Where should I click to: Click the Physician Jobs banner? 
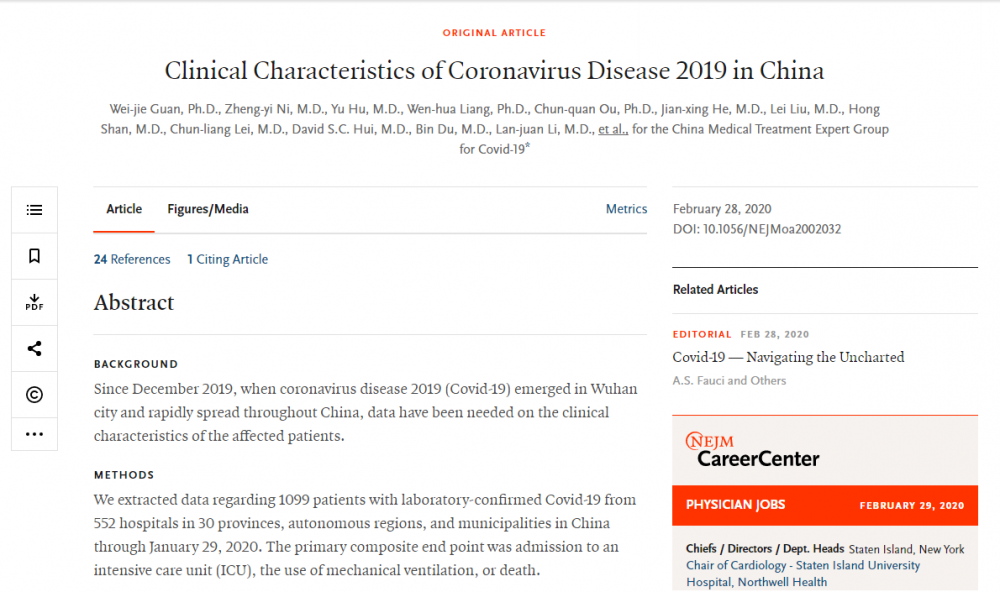tap(825, 505)
